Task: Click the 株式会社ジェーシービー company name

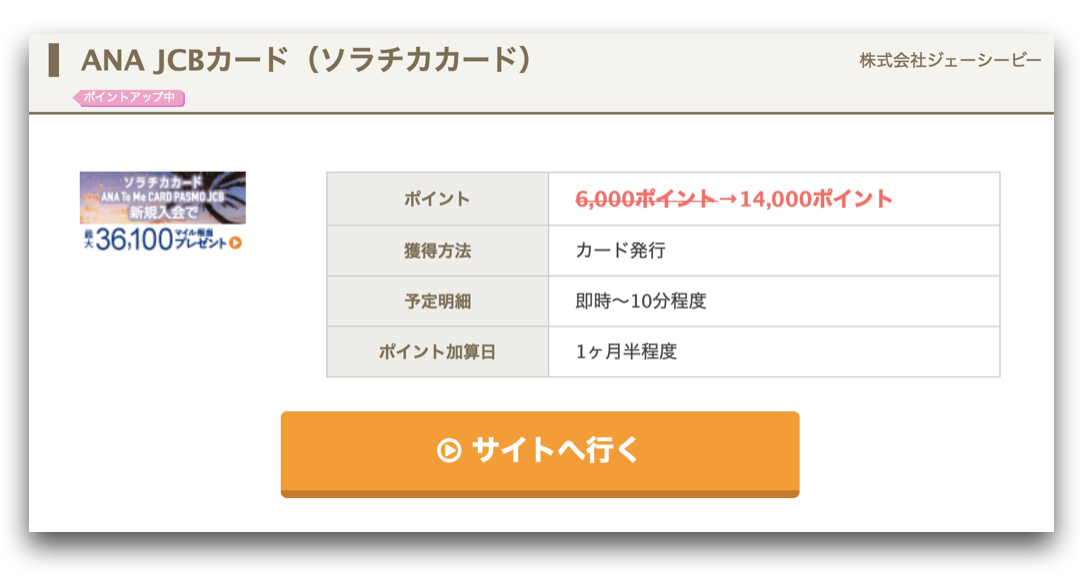Action: coord(950,60)
